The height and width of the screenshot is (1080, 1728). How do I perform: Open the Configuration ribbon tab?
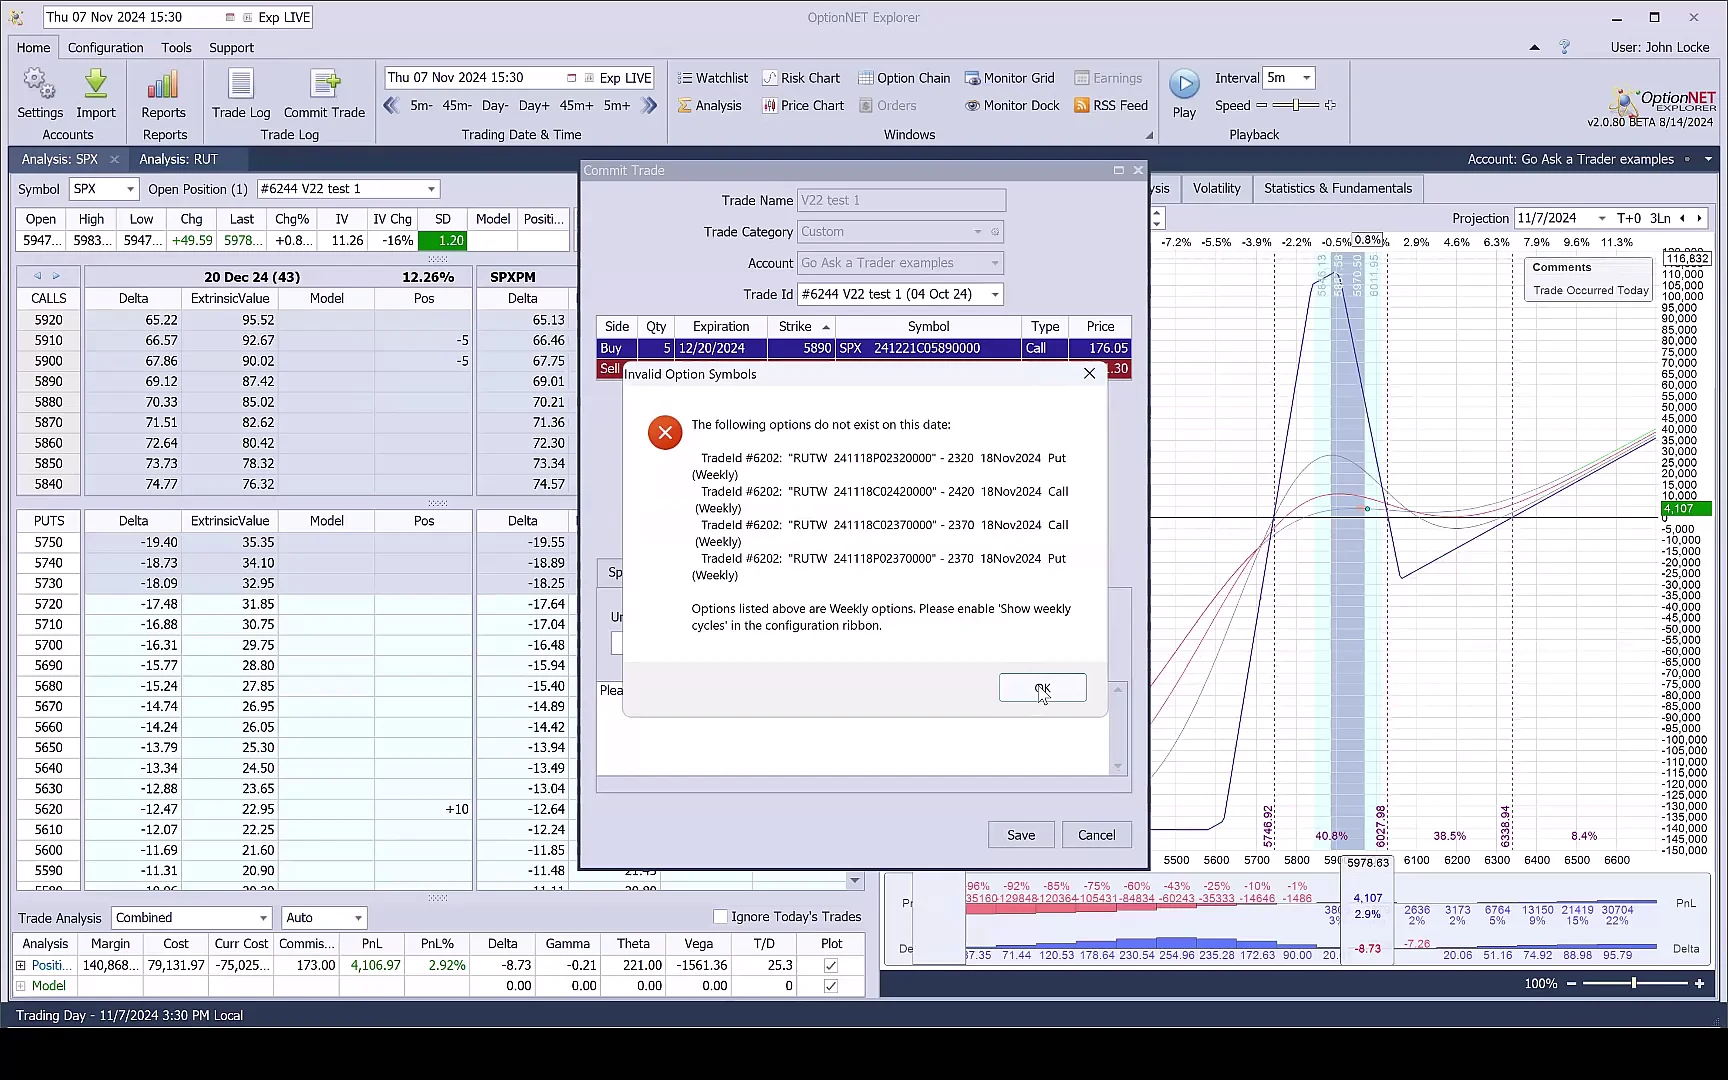click(x=105, y=47)
